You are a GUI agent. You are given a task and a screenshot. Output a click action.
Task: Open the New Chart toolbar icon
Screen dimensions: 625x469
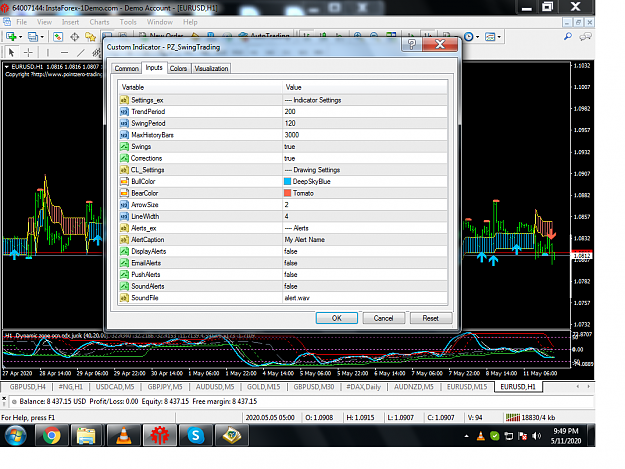11,37
